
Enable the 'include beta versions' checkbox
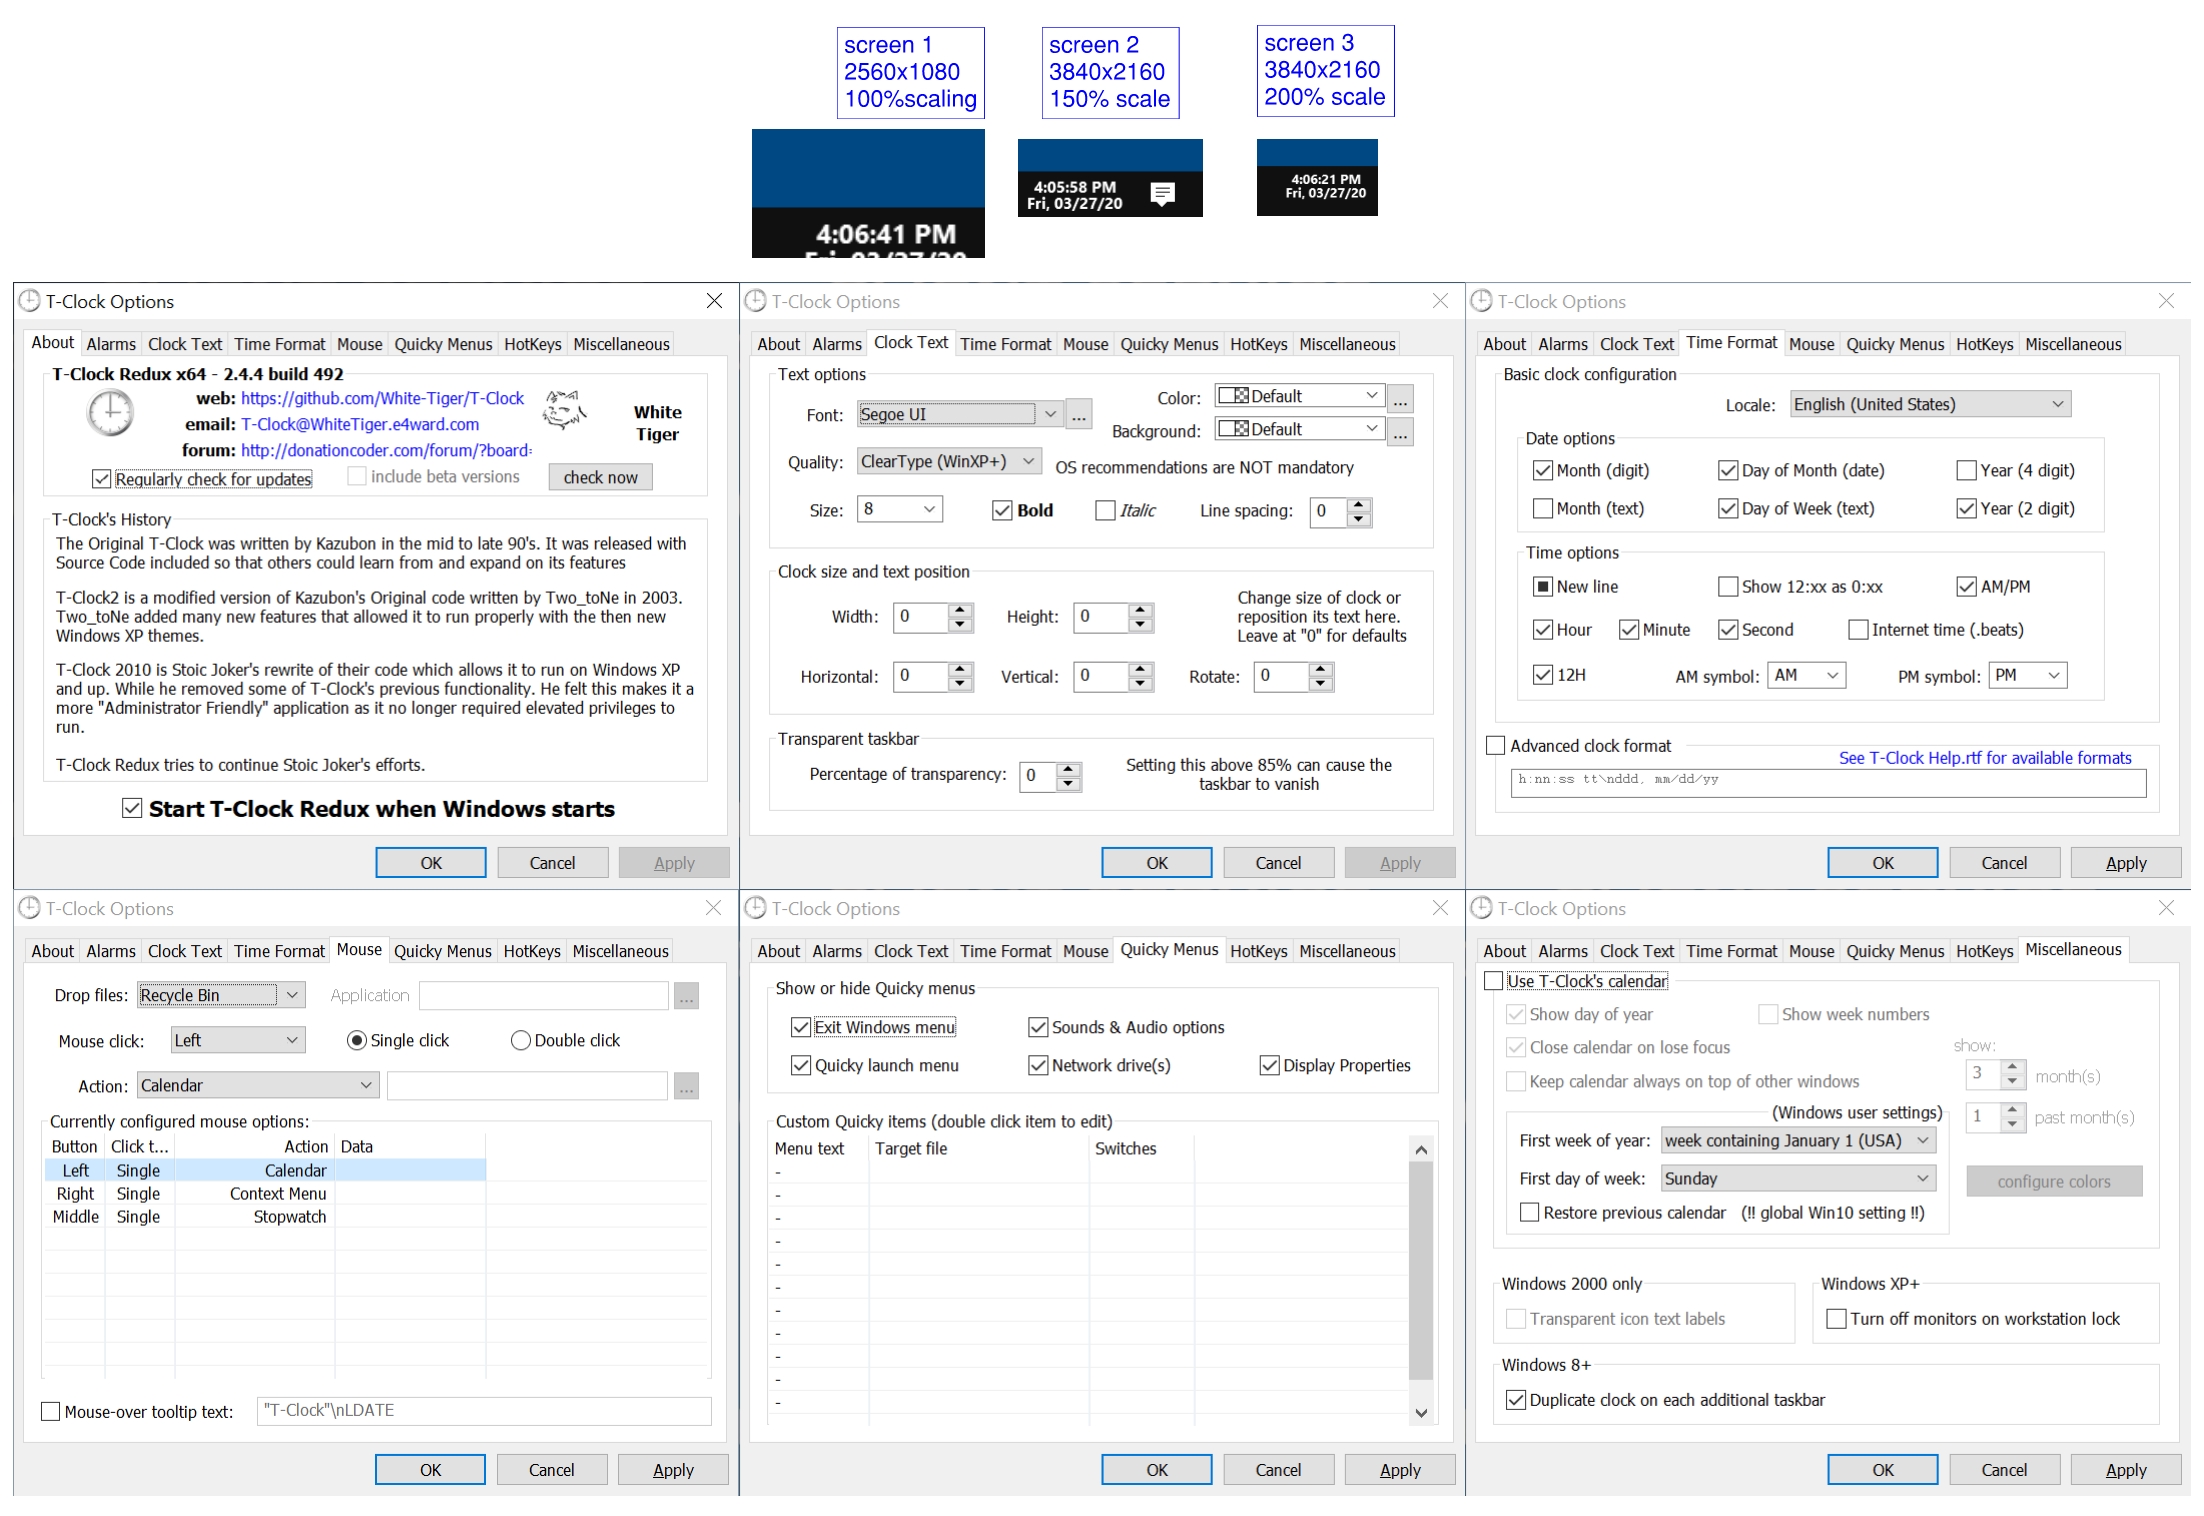pos(356,476)
